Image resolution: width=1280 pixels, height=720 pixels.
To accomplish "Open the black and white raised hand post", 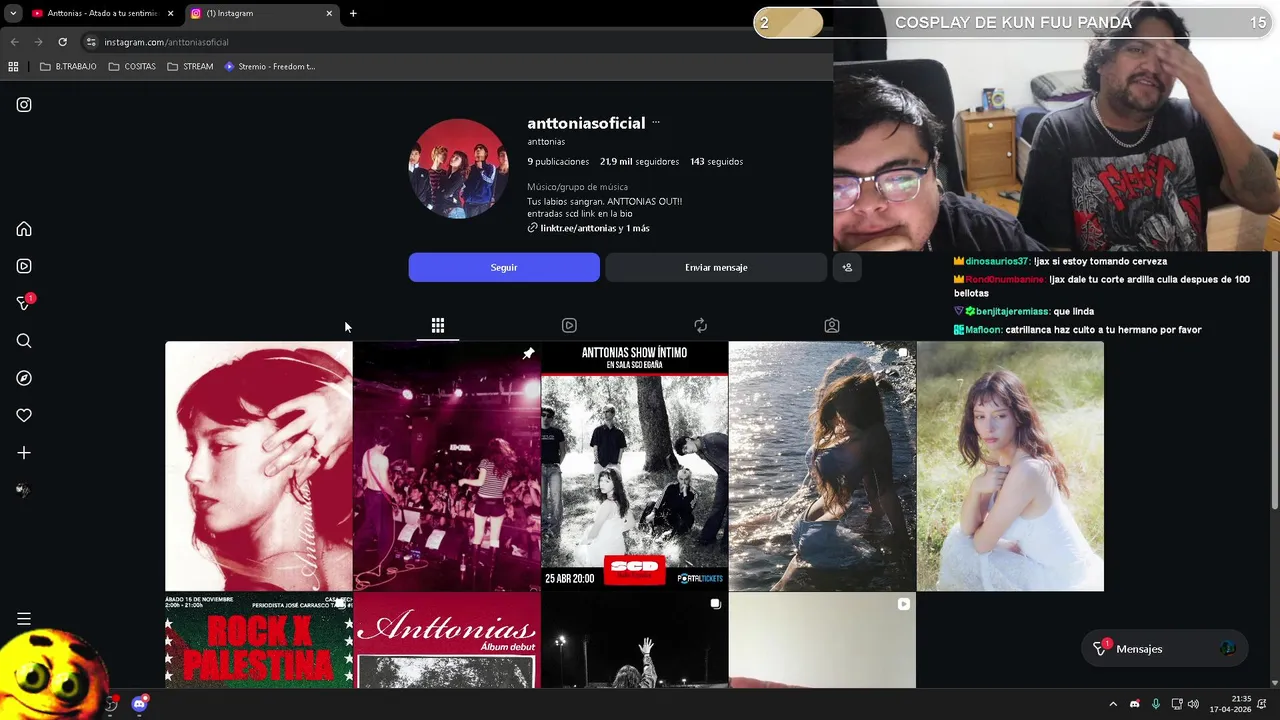I will [x=635, y=640].
